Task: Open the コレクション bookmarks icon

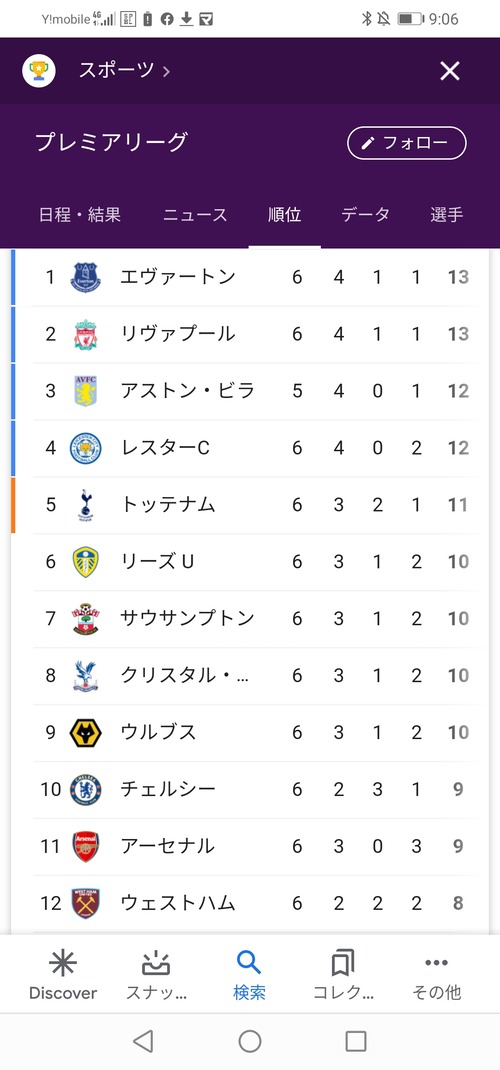Action: pos(343,964)
